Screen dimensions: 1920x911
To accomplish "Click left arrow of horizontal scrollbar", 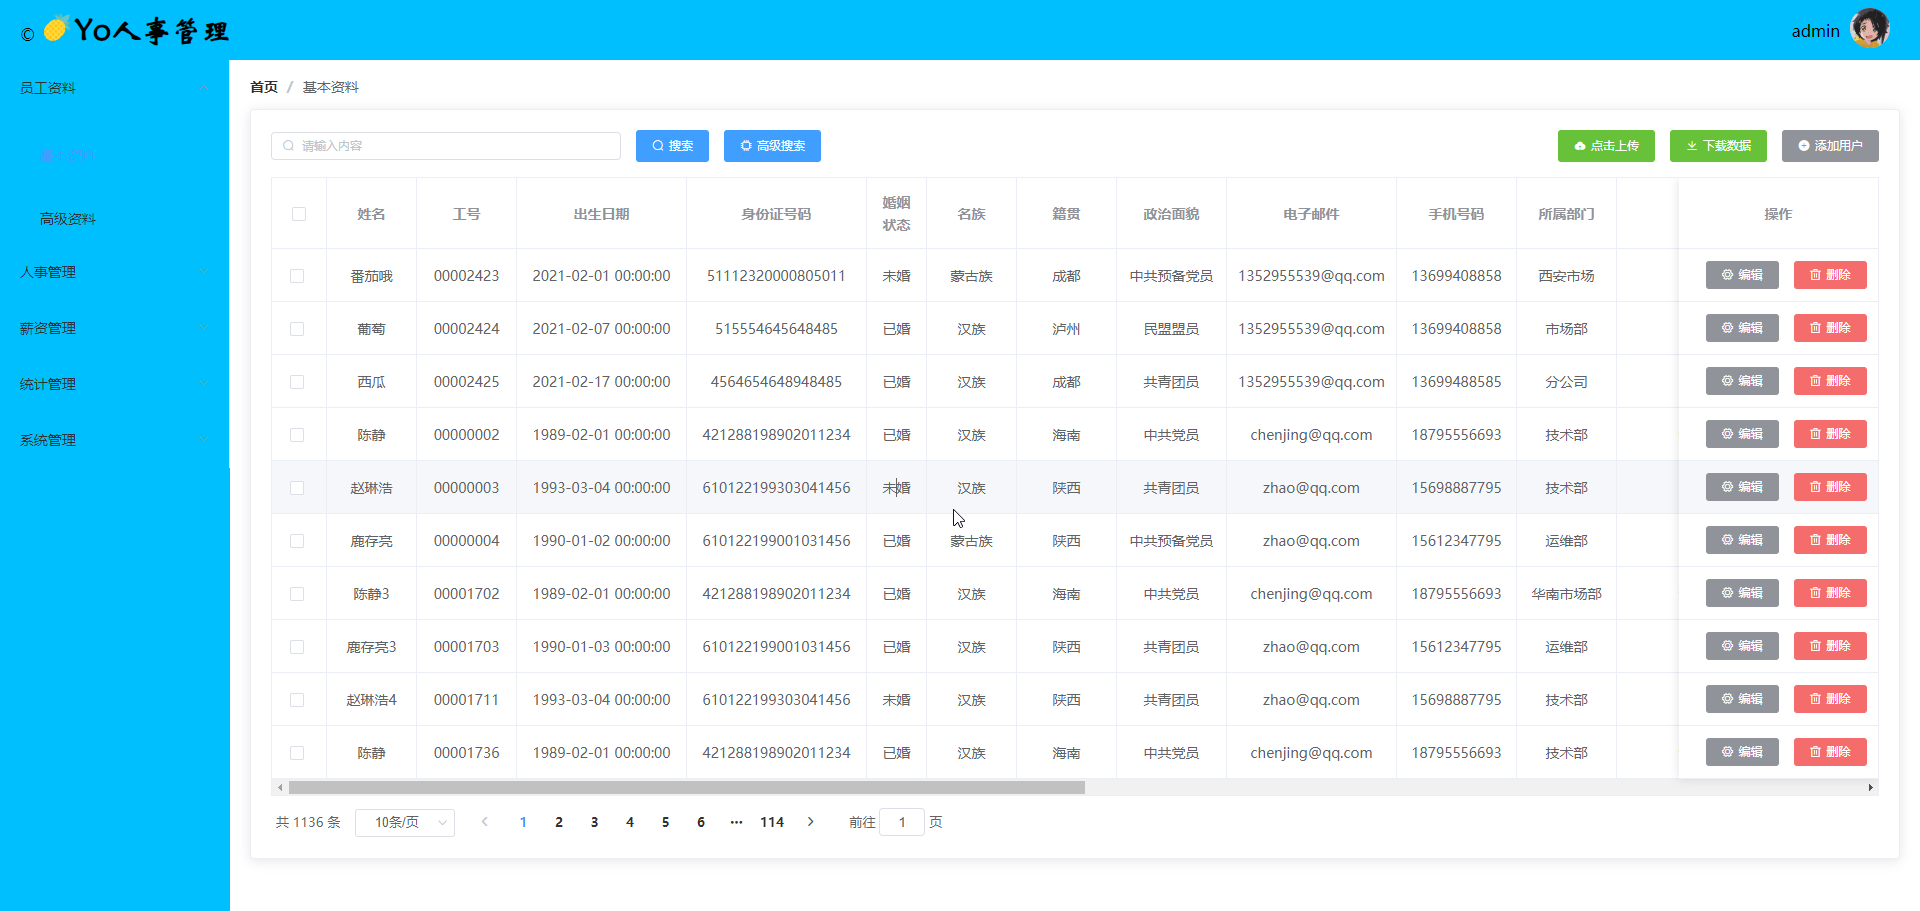I will click(x=280, y=788).
